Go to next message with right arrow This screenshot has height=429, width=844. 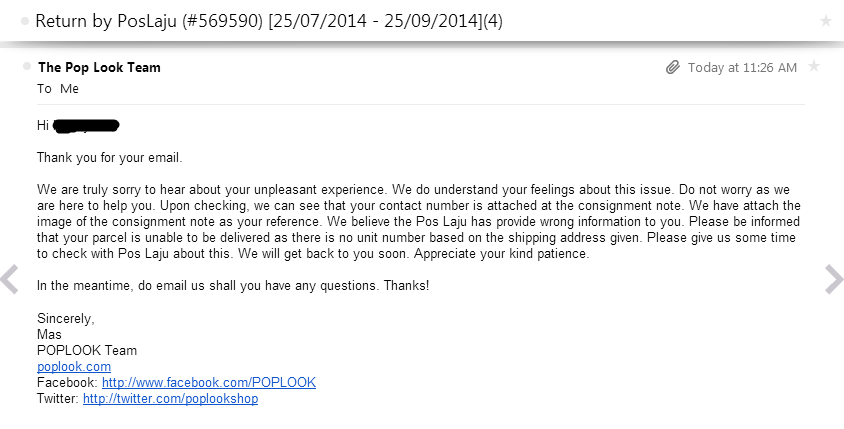[834, 279]
